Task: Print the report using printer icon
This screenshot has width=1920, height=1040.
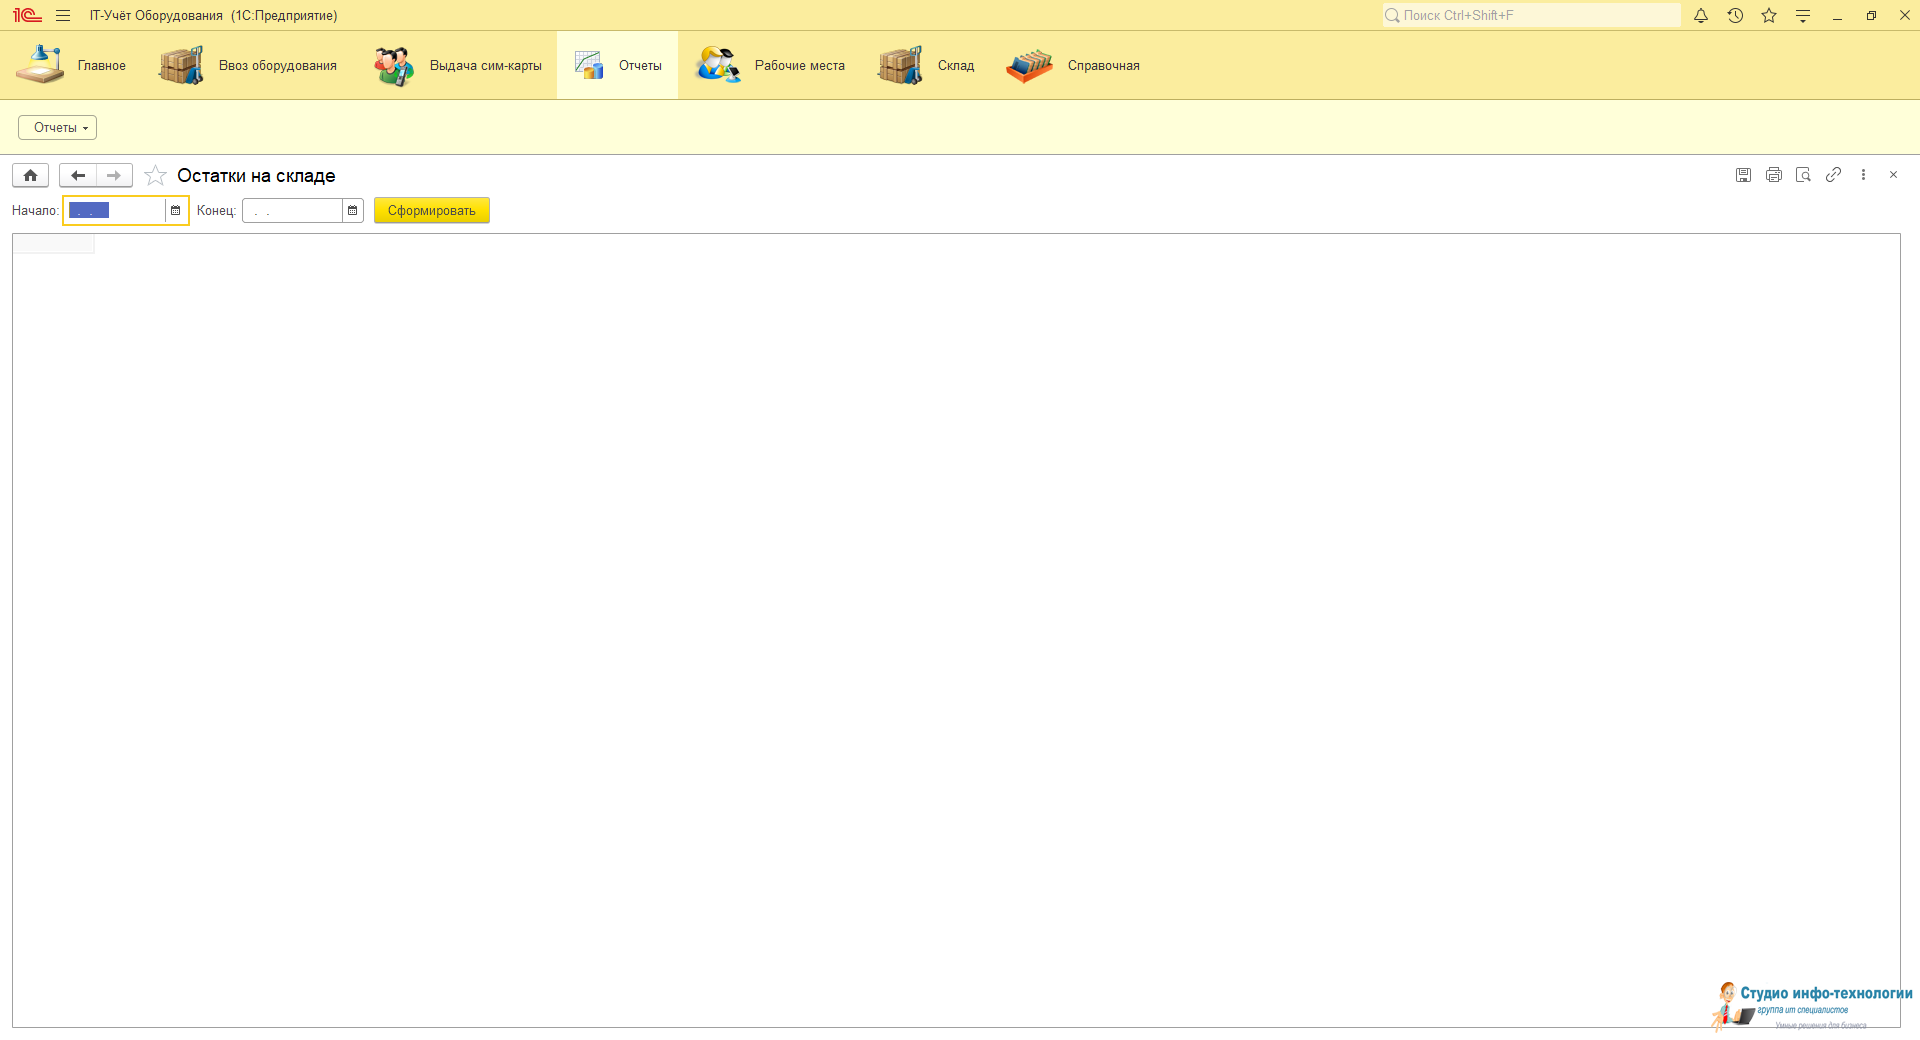Action: tap(1773, 175)
